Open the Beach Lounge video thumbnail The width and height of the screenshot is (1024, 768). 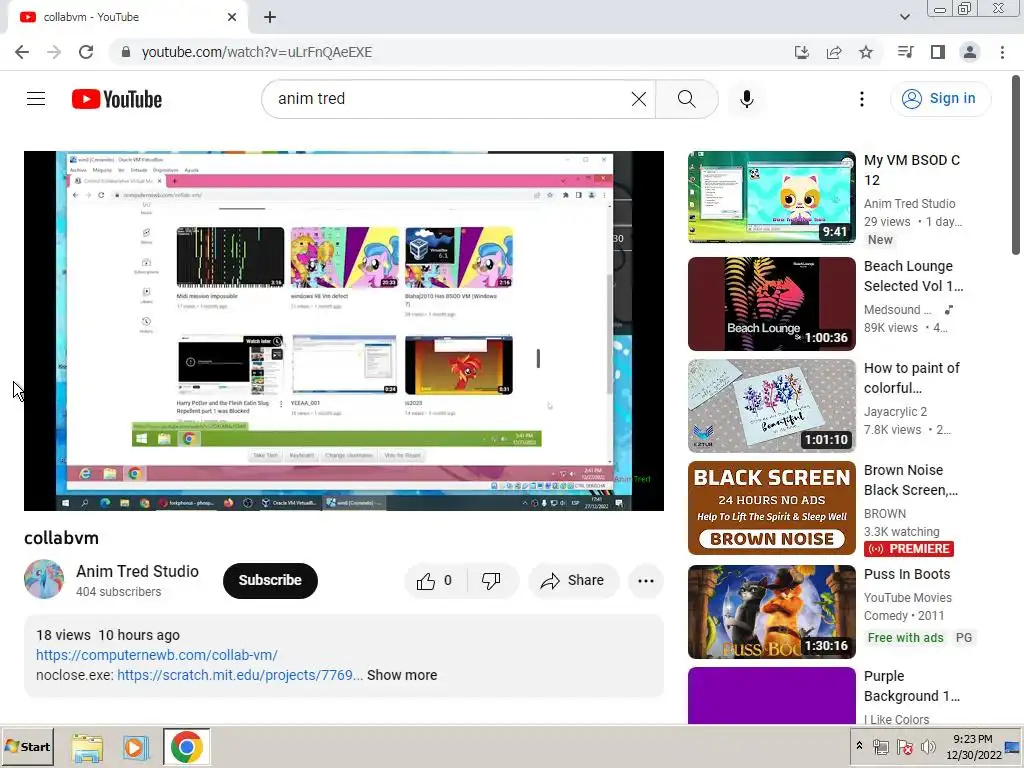pos(771,304)
